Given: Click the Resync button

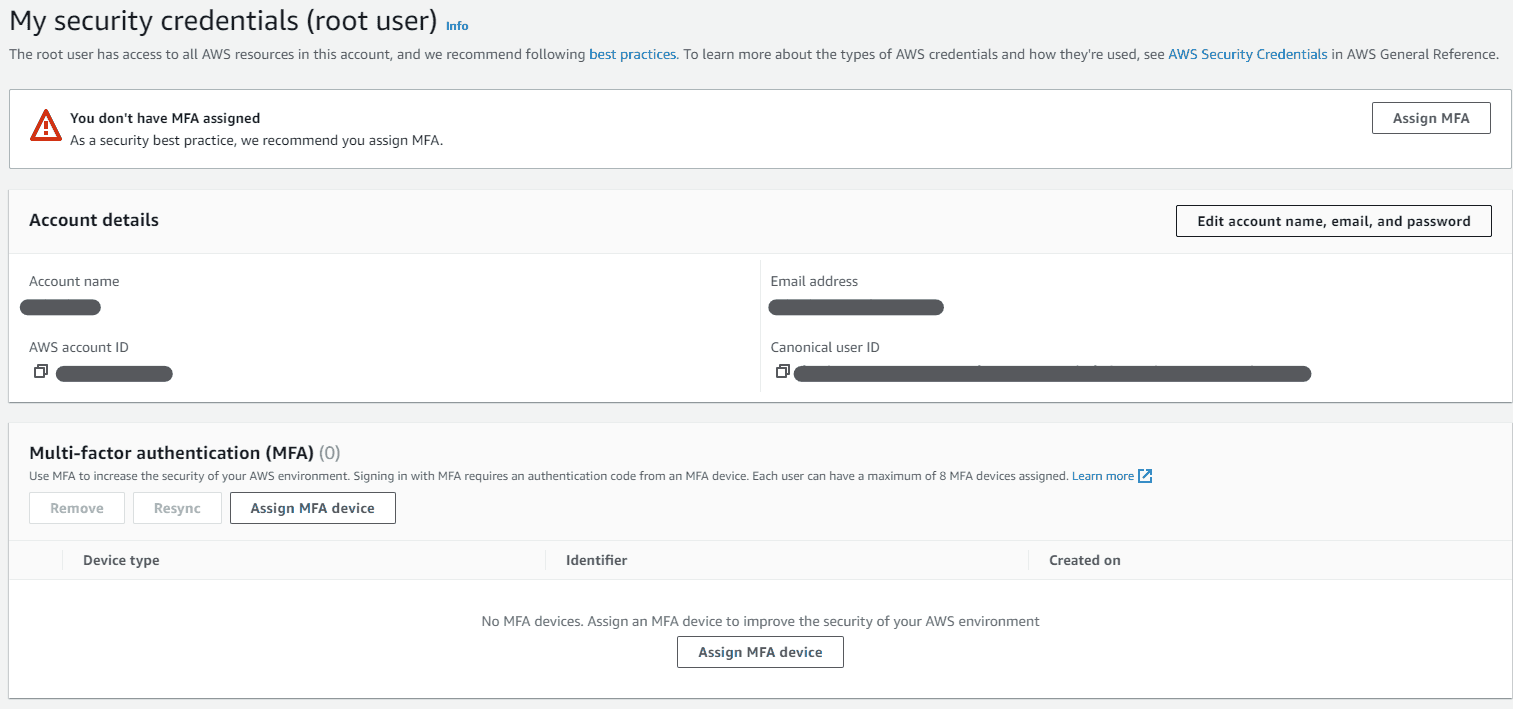Looking at the screenshot, I should pos(177,508).
